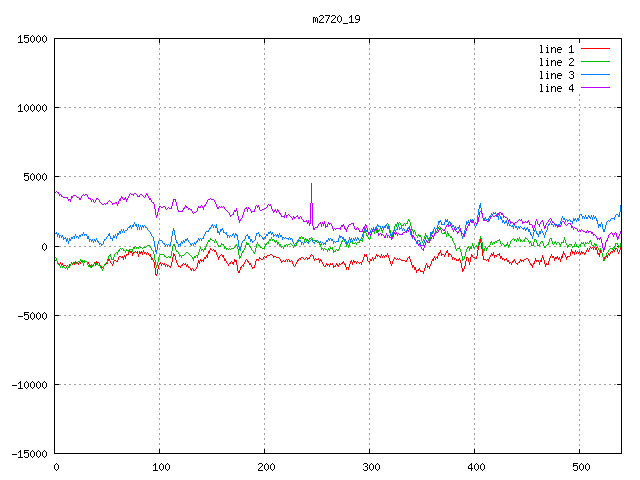The image size is (640, 480).
Task: Select the line 3 legend label
Action: 556,75
